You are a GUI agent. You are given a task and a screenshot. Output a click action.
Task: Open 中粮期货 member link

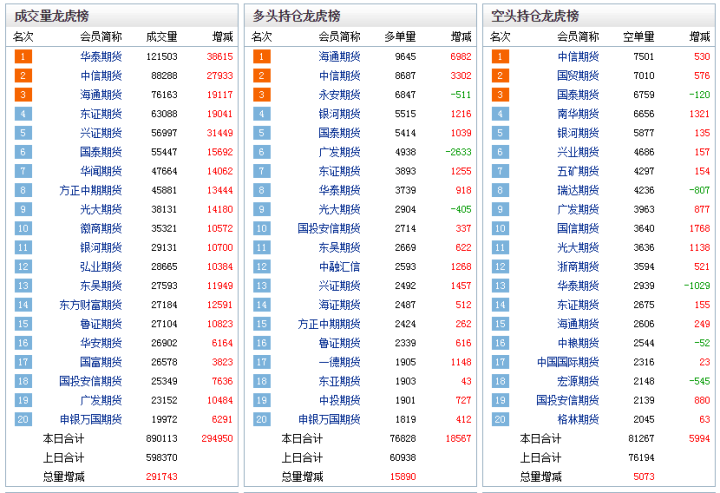coord(578,343)
